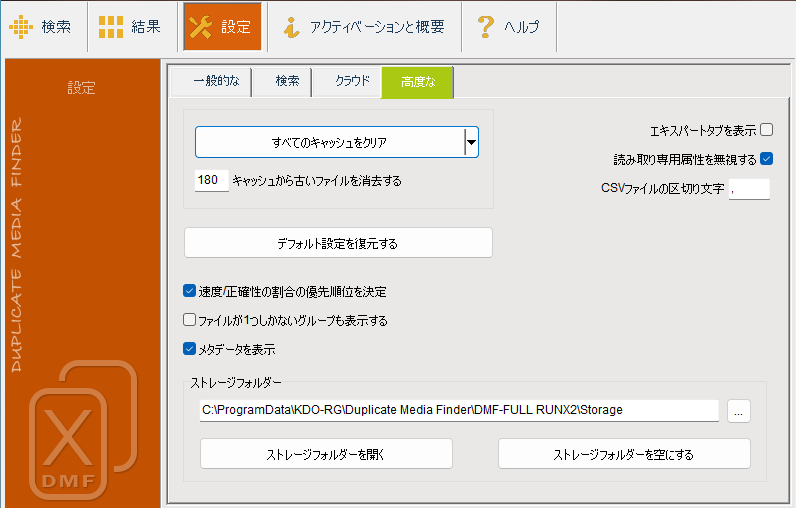Image resolution: width=796 pixels, height=508 pixels.
Task: Click the ストレージフォルダー group label
Action: pos(236,383)
